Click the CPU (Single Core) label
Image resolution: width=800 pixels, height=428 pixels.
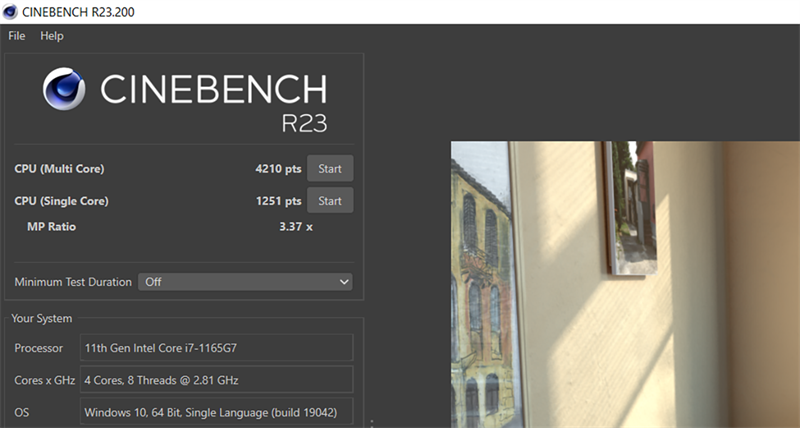[61, 201]
